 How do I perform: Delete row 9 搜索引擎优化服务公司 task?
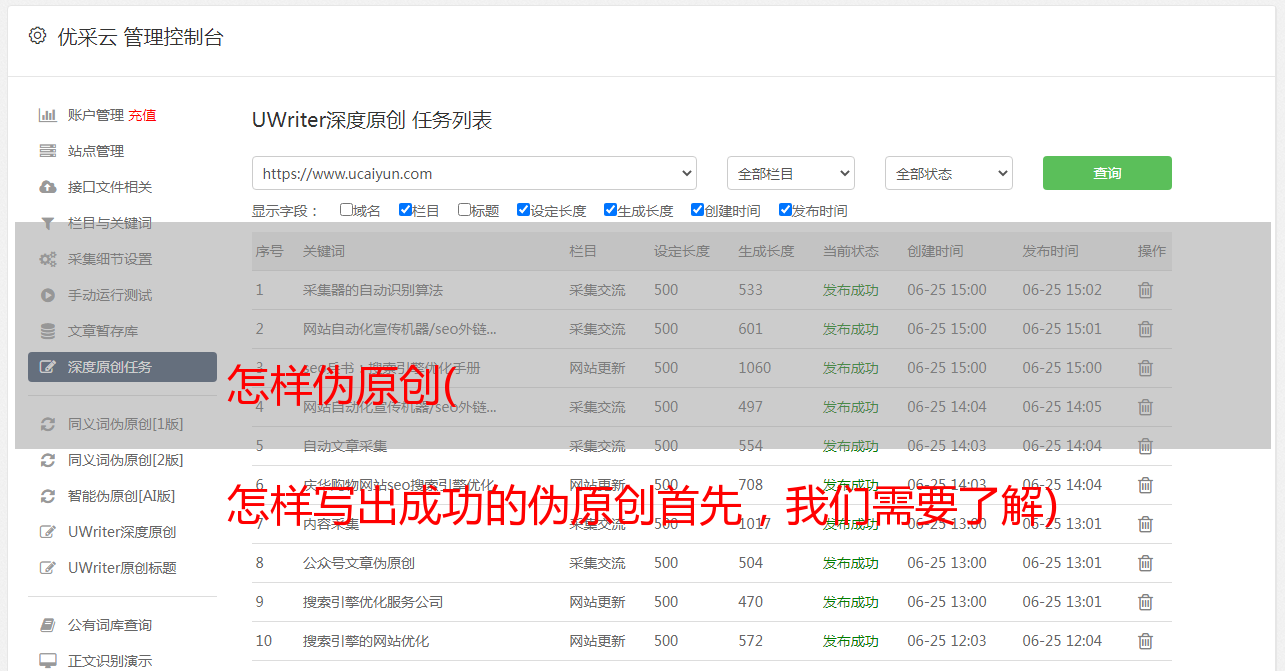(1146, 602)
